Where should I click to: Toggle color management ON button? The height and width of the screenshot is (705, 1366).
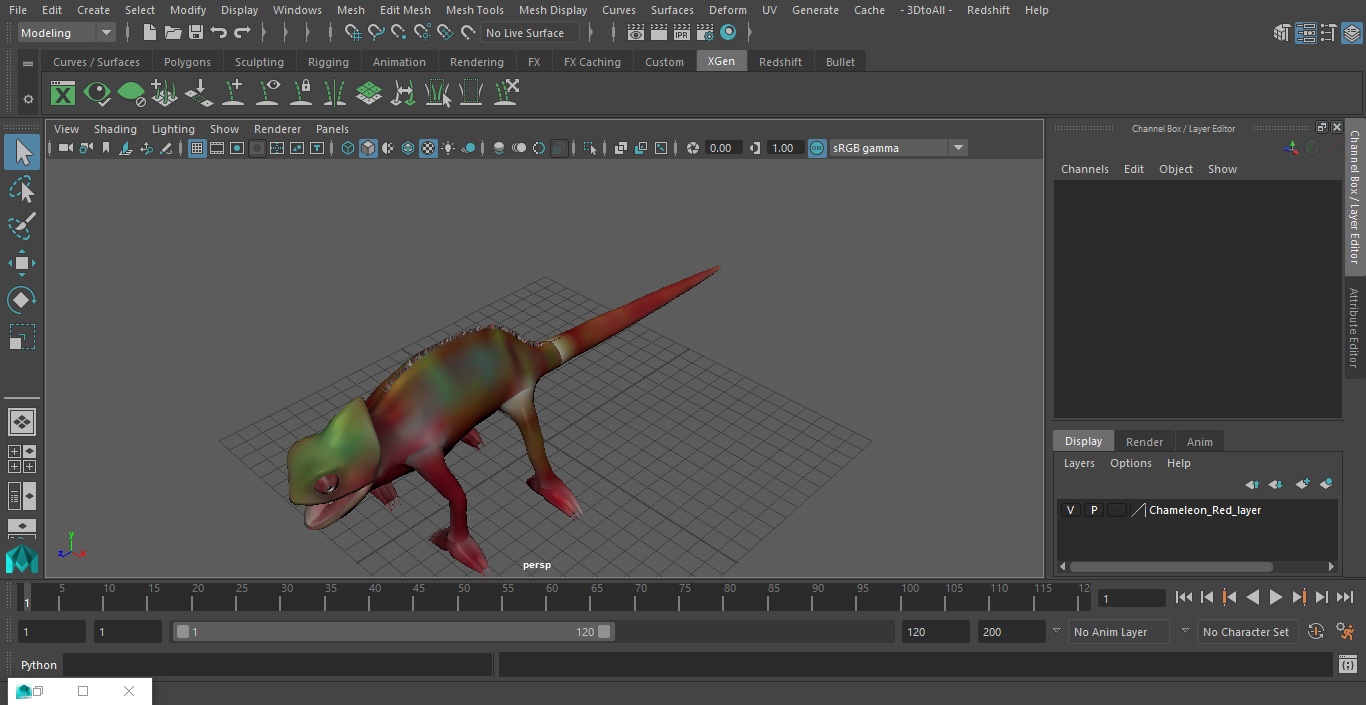tap(817, 148)
